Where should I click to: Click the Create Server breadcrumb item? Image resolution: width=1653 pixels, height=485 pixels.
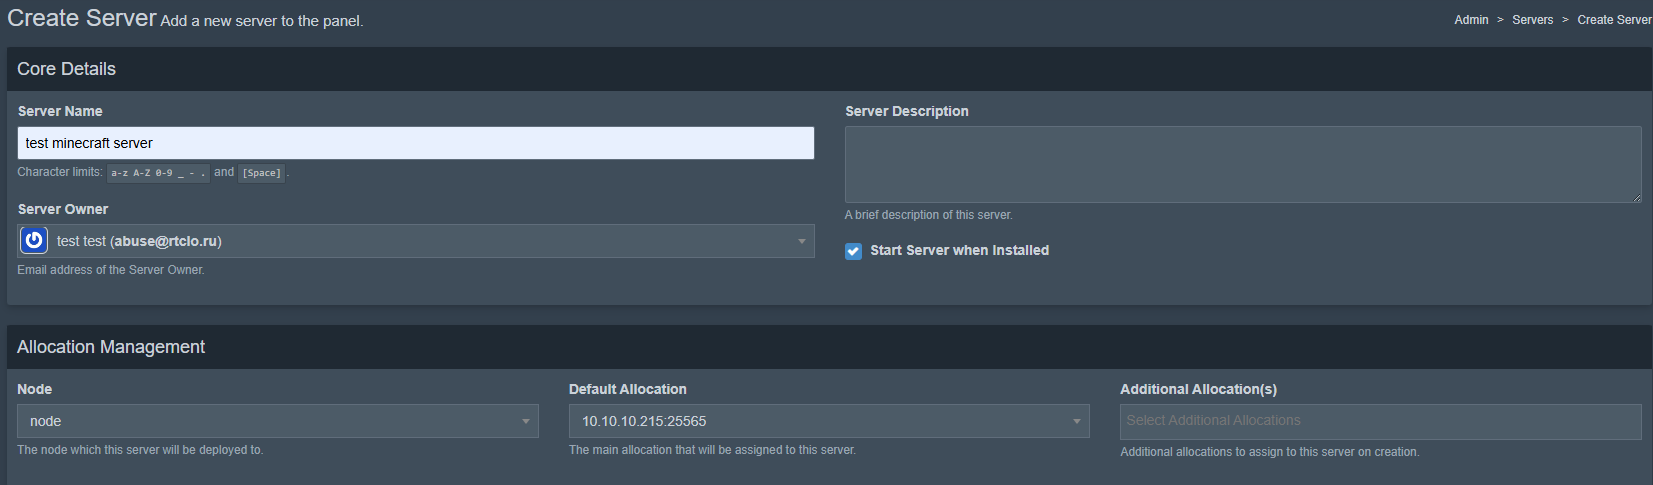1614,20
